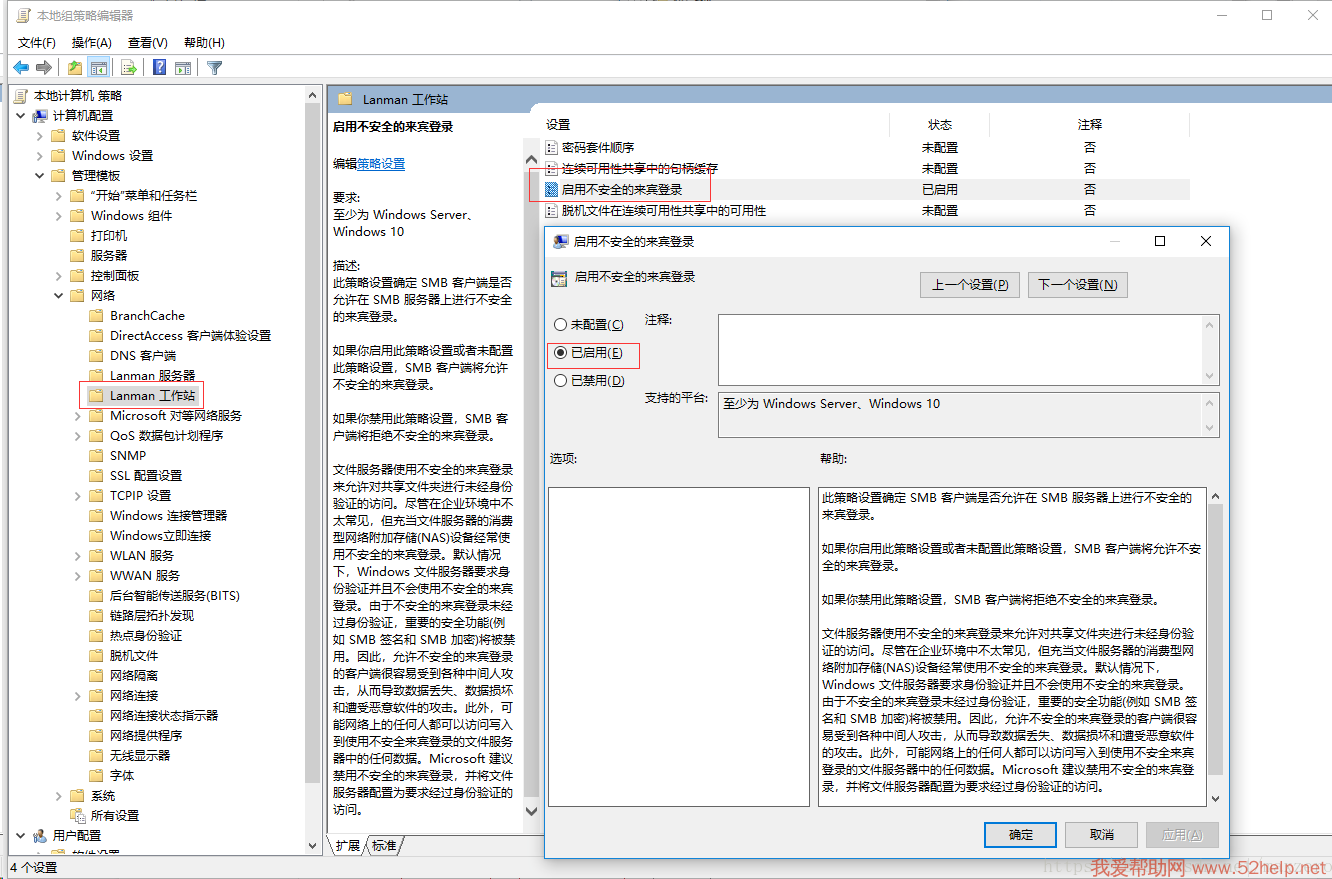The width and height of the screenshot is (1332, 879).
Task: Open the 操作(A) menu
Action: 92,43
